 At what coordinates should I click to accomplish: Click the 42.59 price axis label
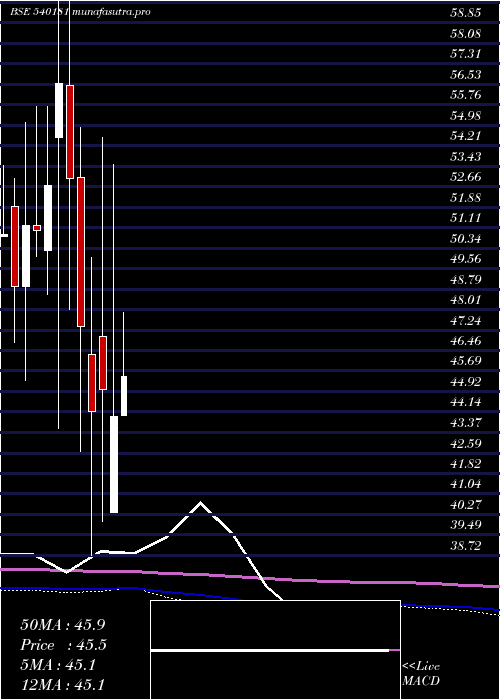465,443
